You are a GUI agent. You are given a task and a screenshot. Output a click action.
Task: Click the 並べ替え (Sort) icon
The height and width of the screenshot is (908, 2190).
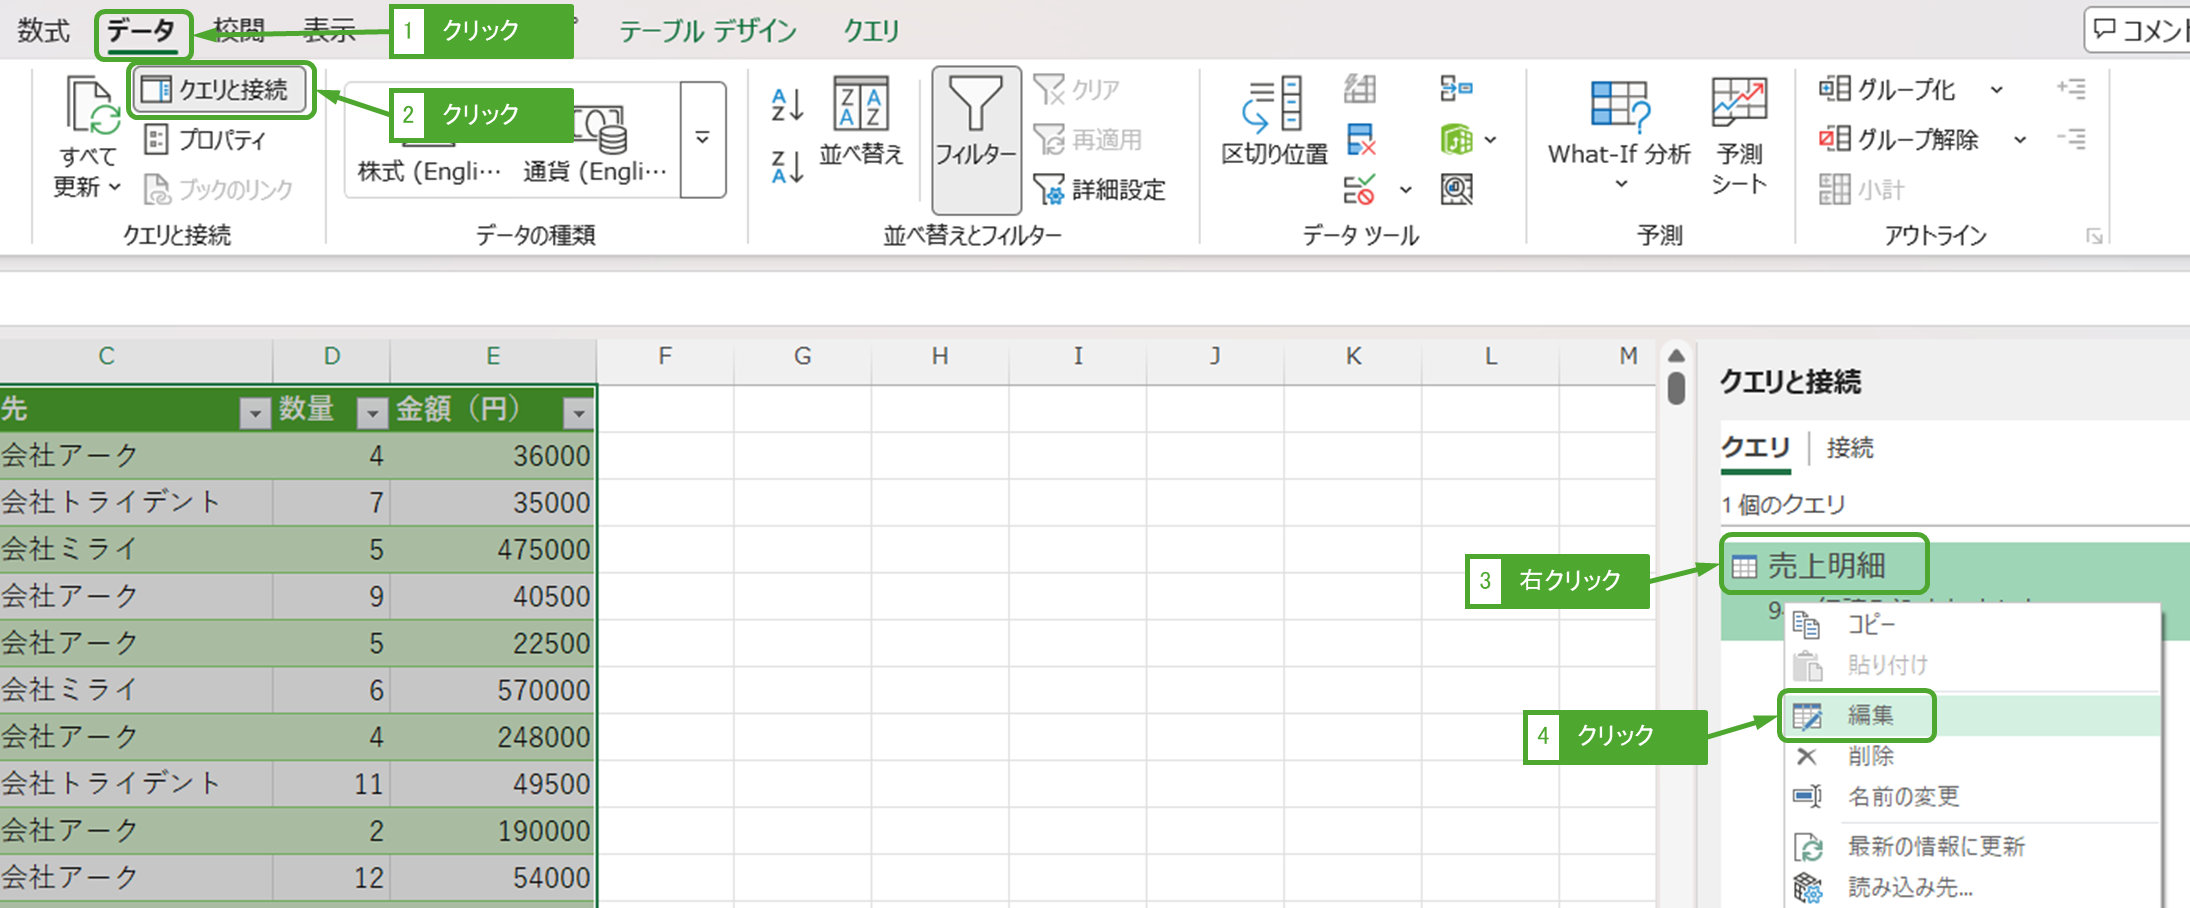point(860,106)
